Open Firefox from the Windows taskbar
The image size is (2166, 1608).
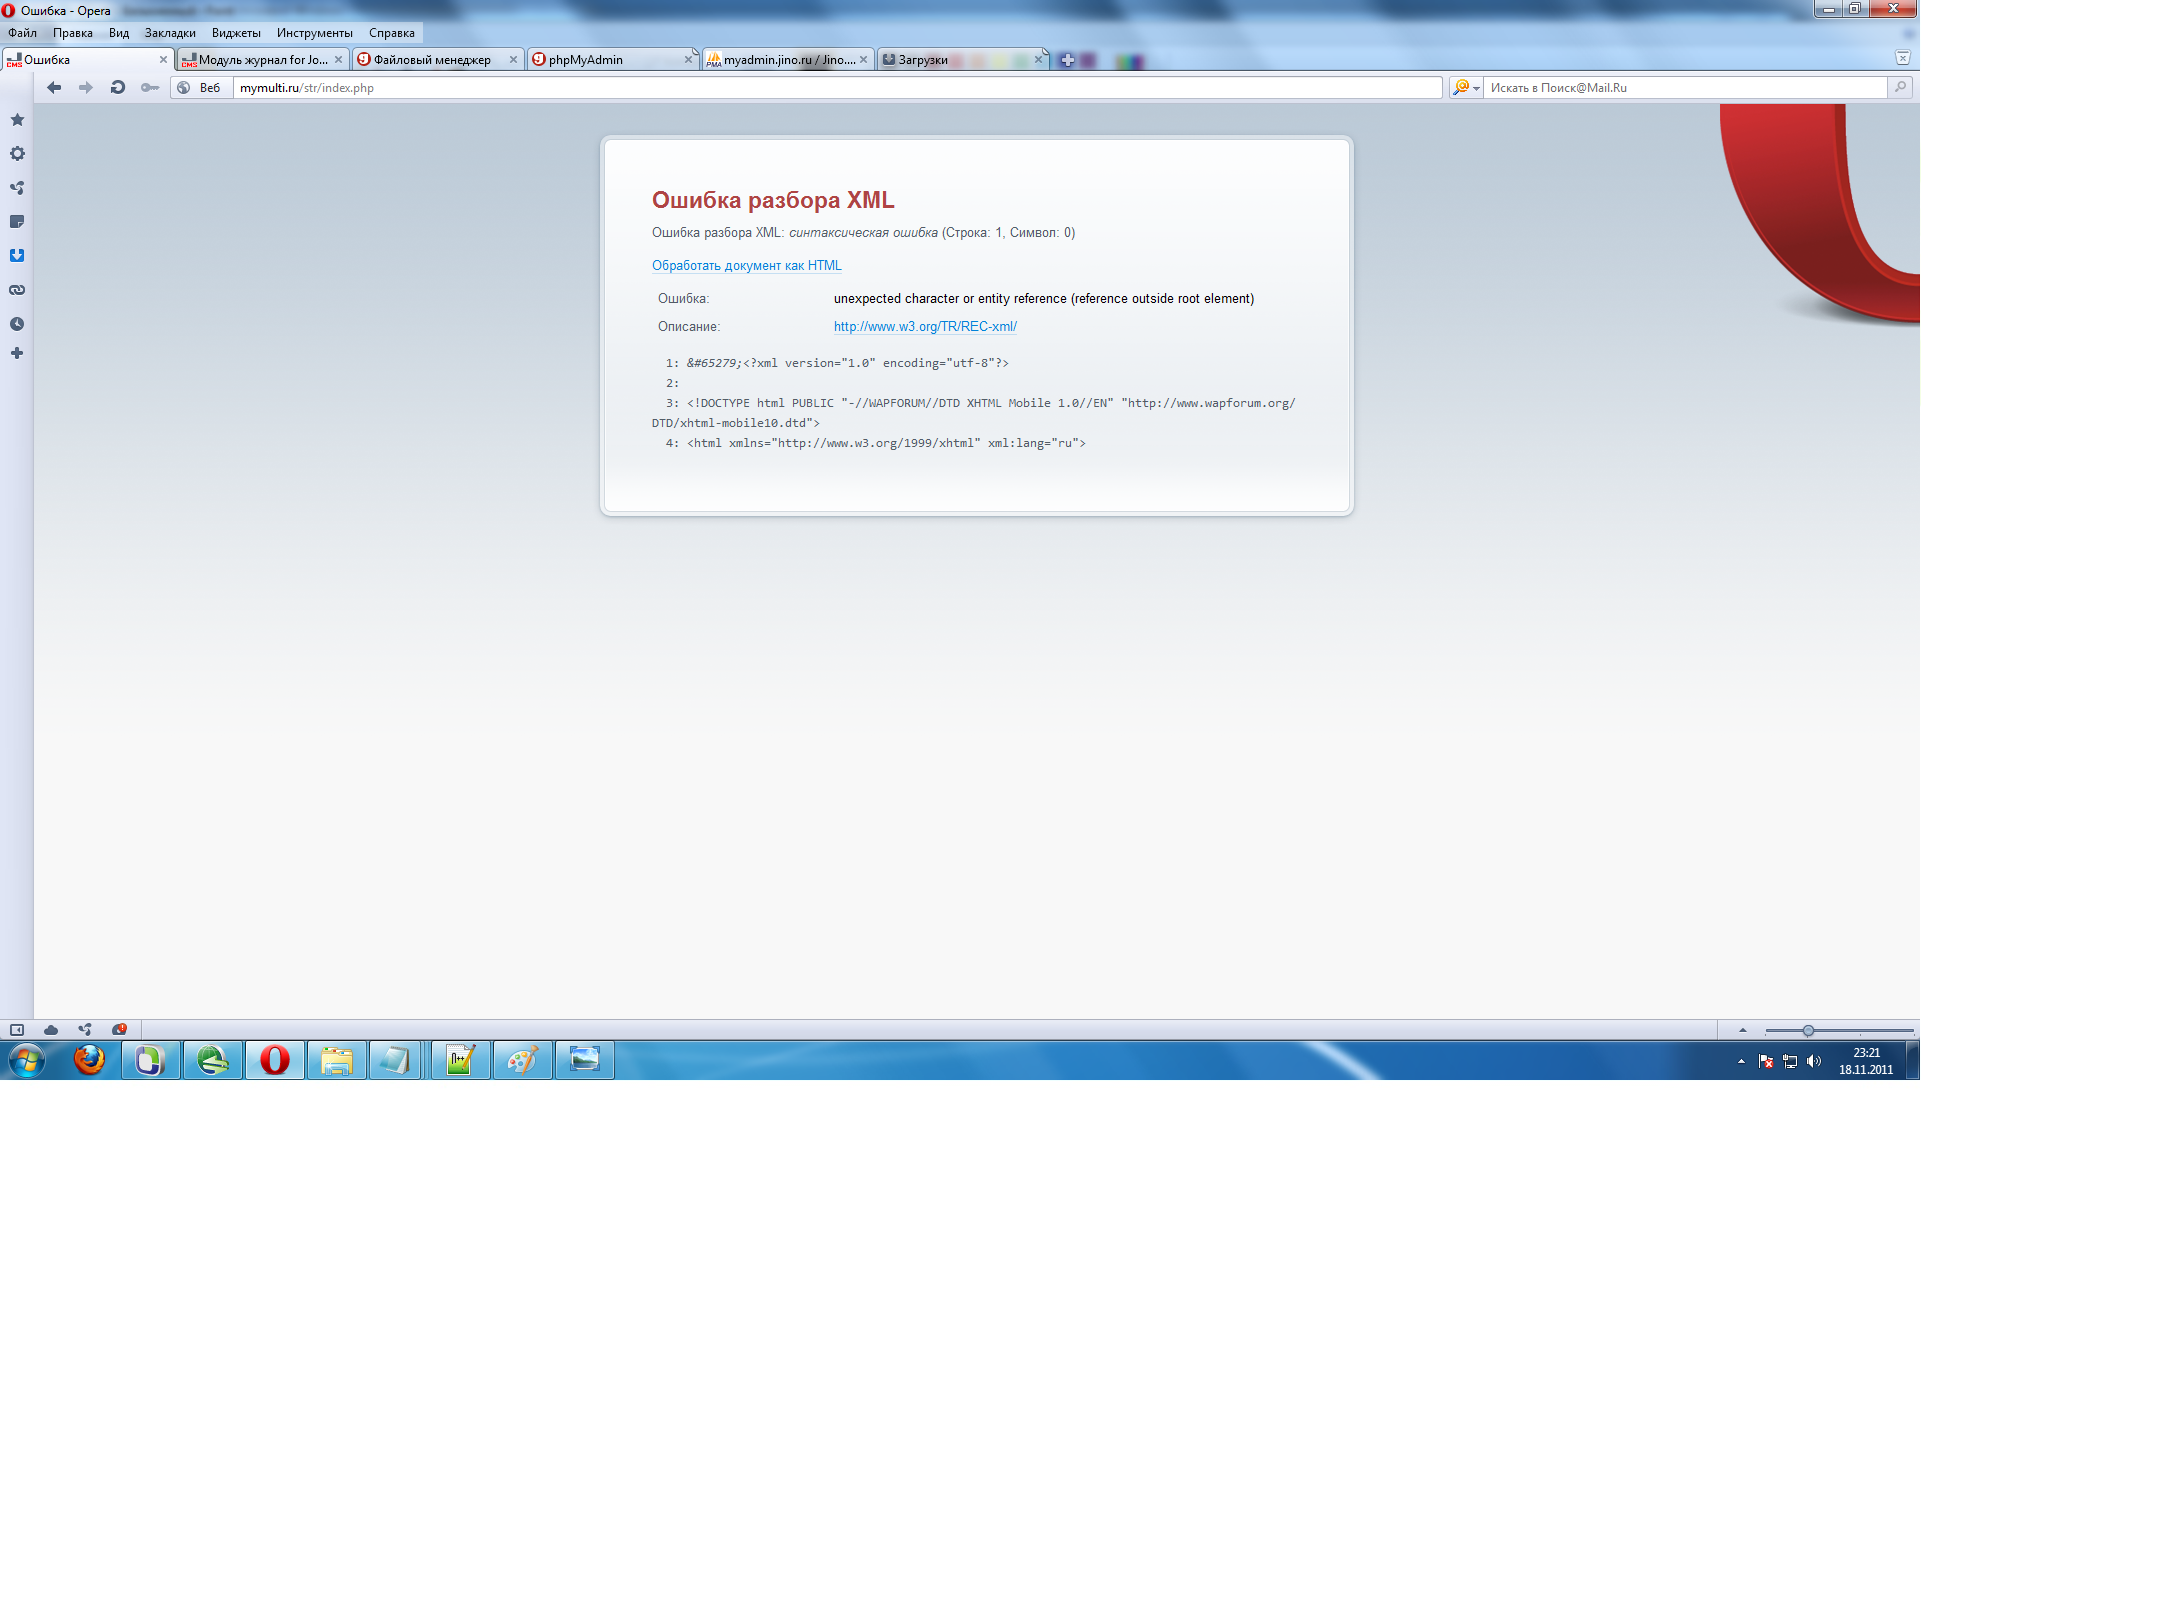pos(89,1060)
